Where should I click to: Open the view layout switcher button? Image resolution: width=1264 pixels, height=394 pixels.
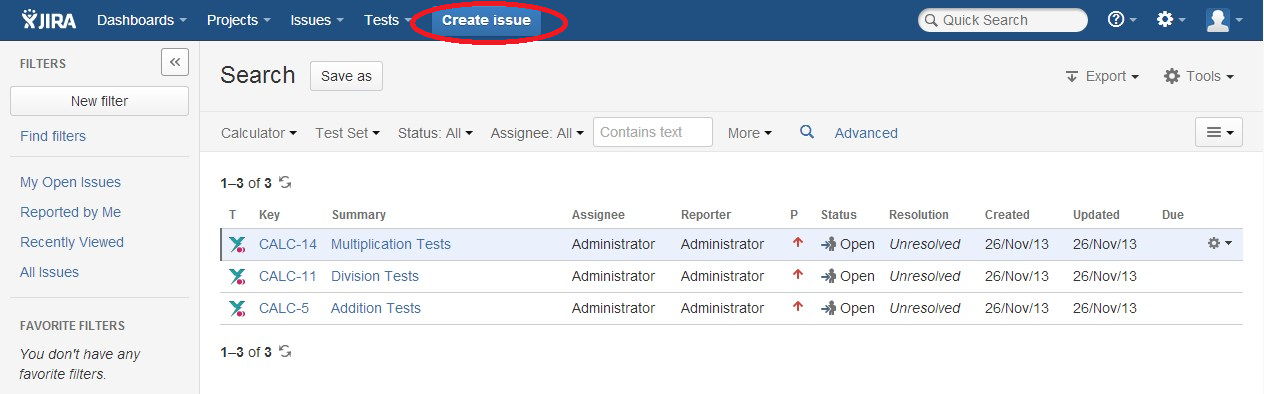(1218, 132)
